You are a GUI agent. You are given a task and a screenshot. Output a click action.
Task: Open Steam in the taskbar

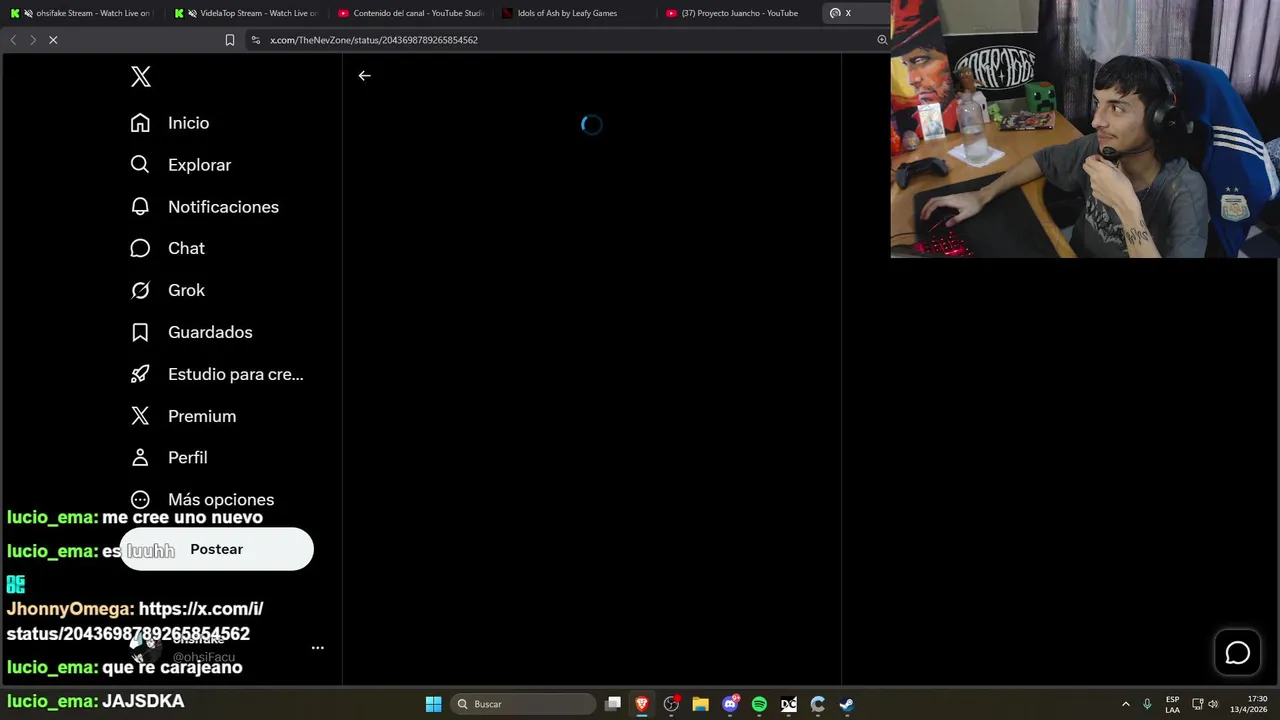pyautogui.click(x=846, y=704)
